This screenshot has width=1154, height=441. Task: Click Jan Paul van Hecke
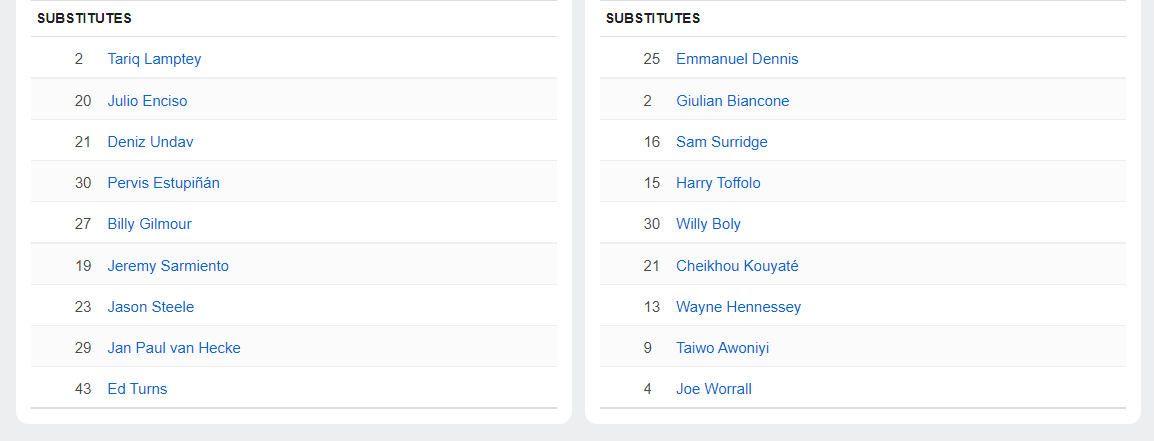[x=174, y=348]
